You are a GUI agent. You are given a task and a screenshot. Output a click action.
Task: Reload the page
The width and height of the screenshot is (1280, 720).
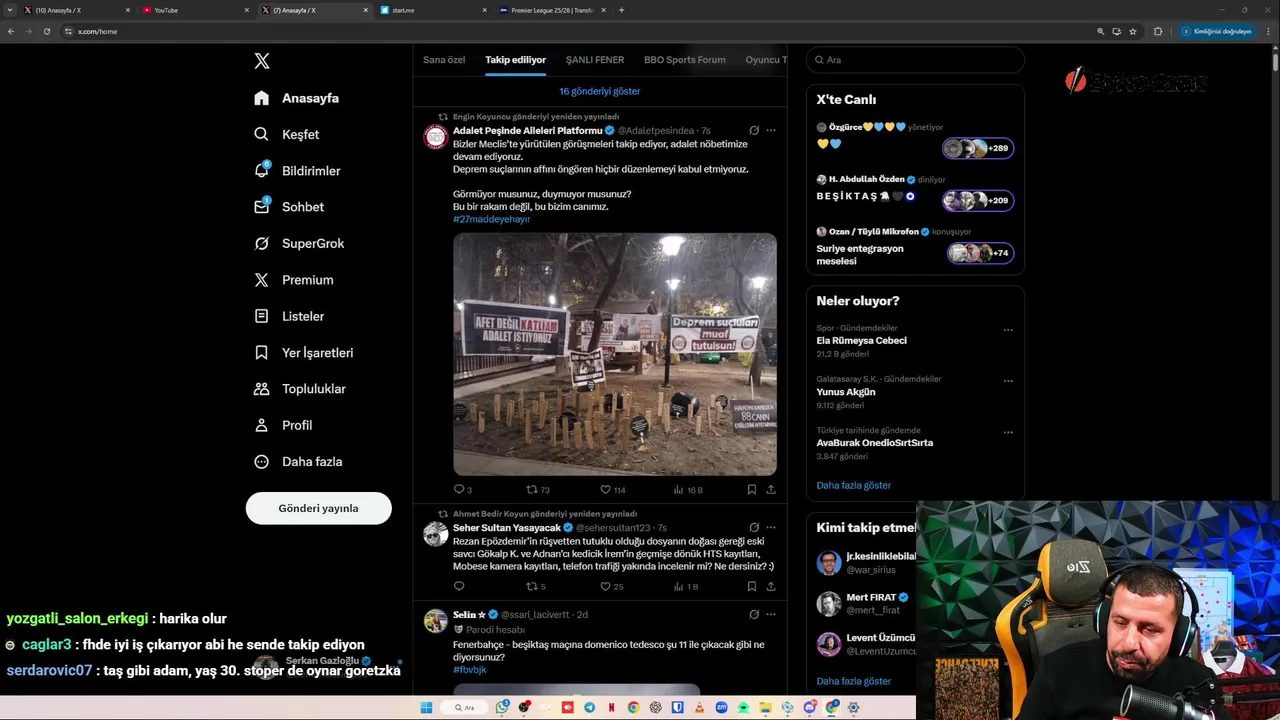(x=46, y=31)
